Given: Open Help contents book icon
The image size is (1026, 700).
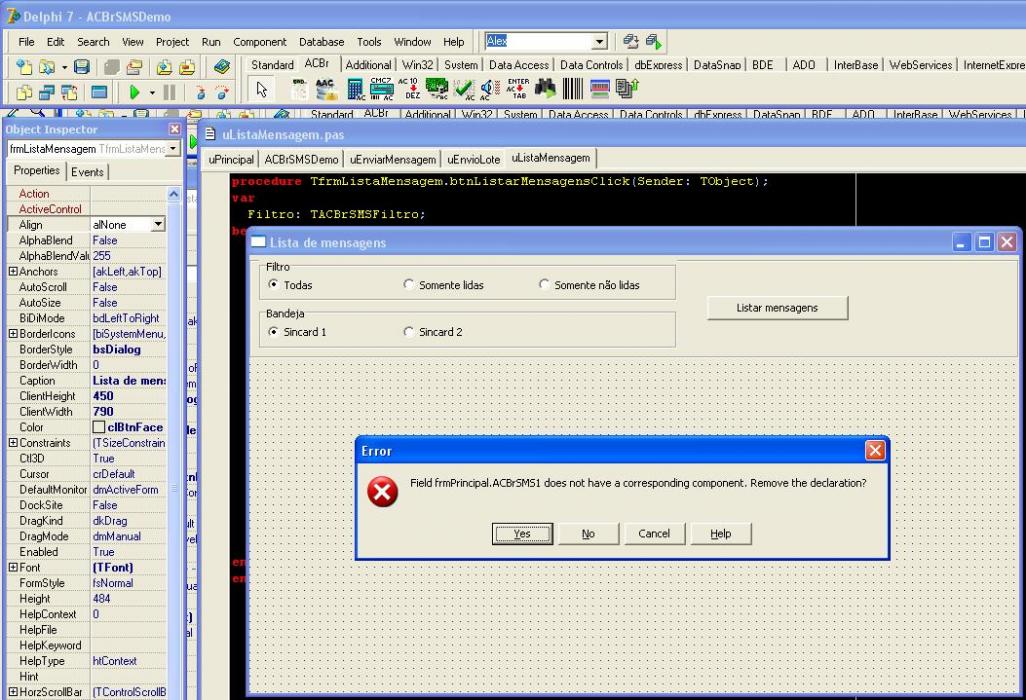Looking at the screenshot, I should [x=222, y=66].
